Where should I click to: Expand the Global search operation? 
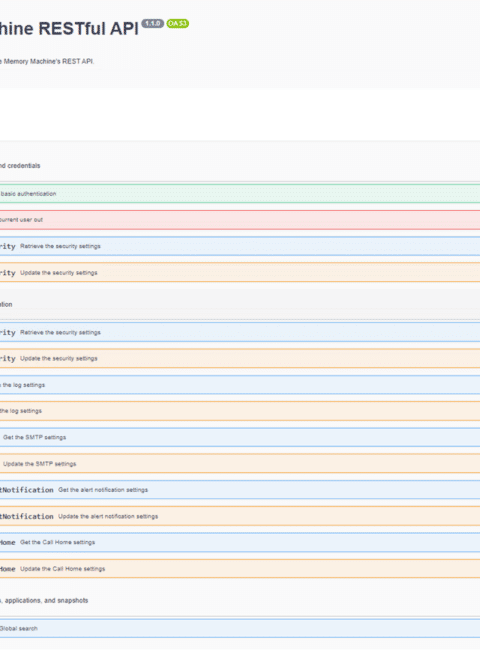click(240, 628)
